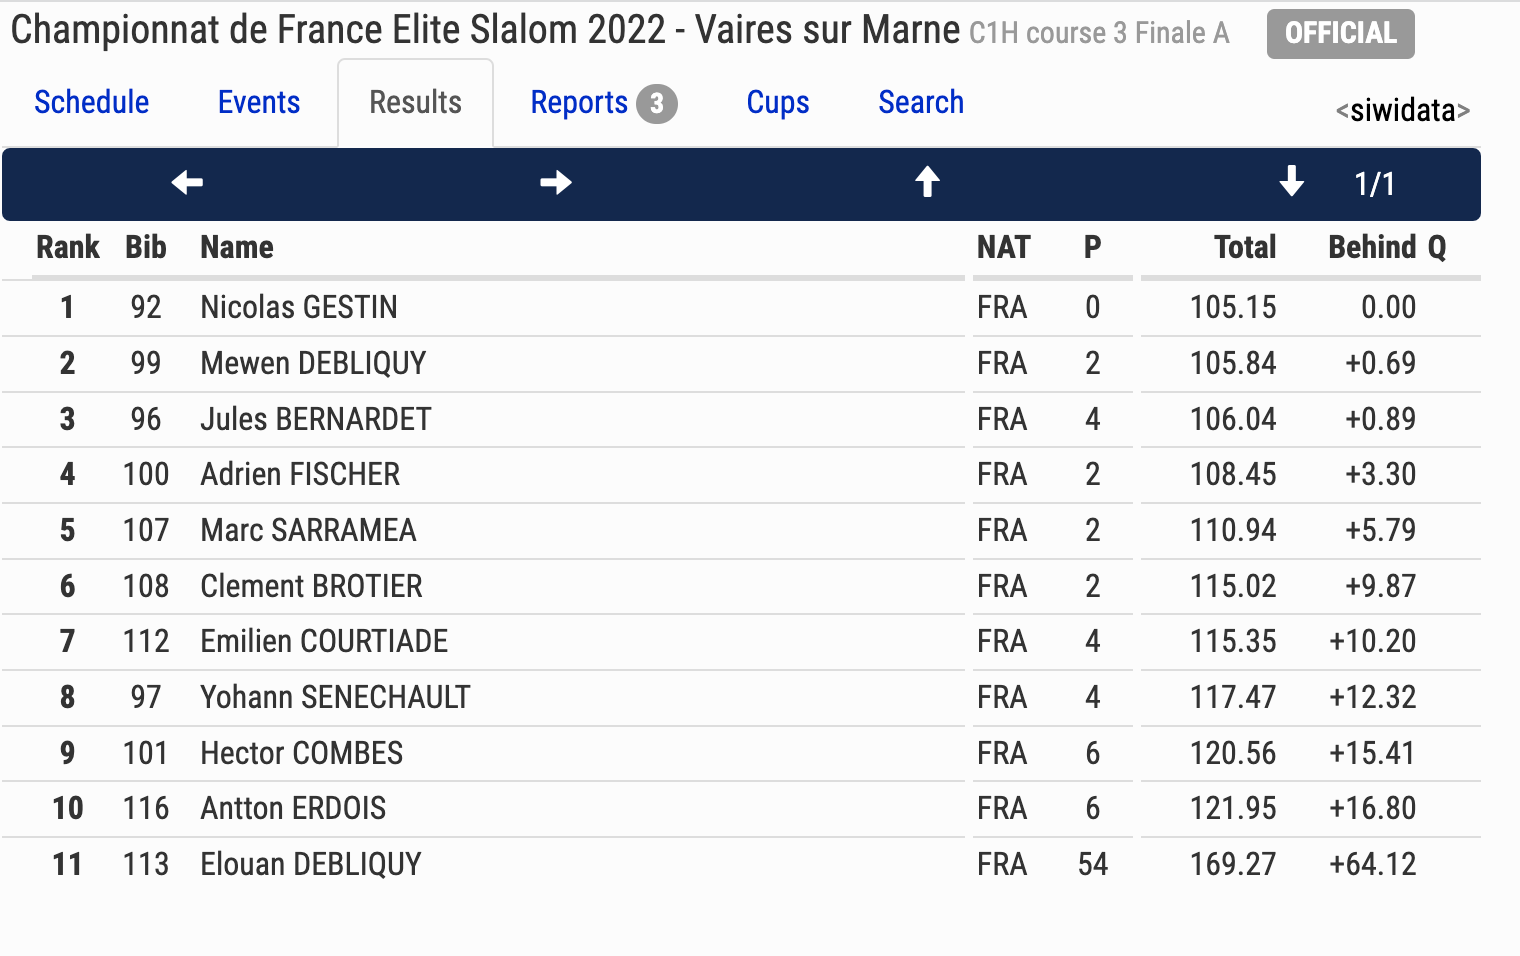
Task: Click the down arrow navigation icon
Action: point(1292,182)
